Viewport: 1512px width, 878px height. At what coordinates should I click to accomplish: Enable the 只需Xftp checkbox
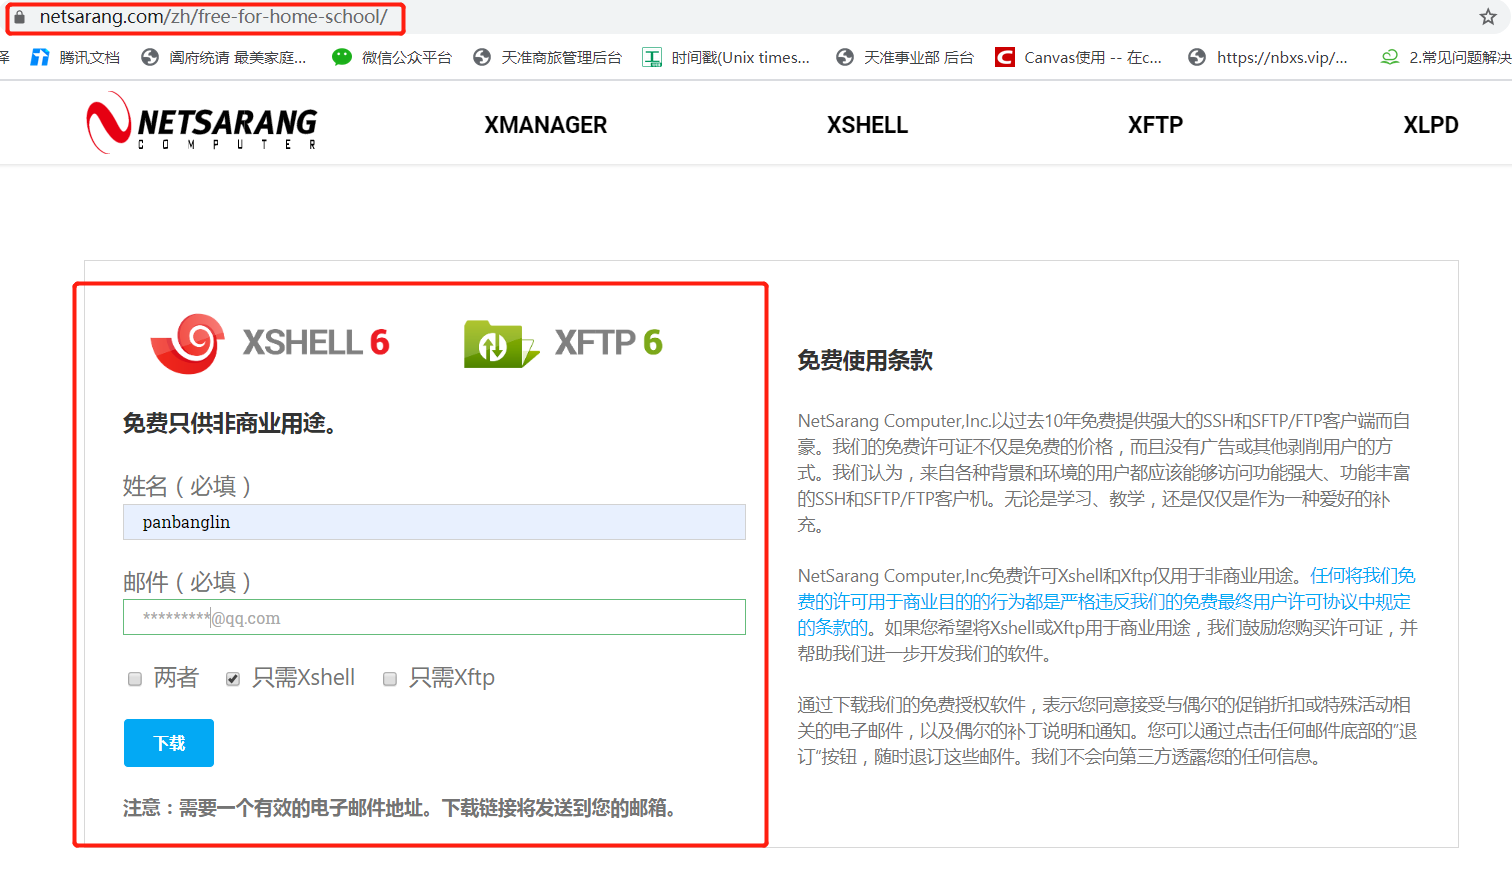click(x=390, y=679)
